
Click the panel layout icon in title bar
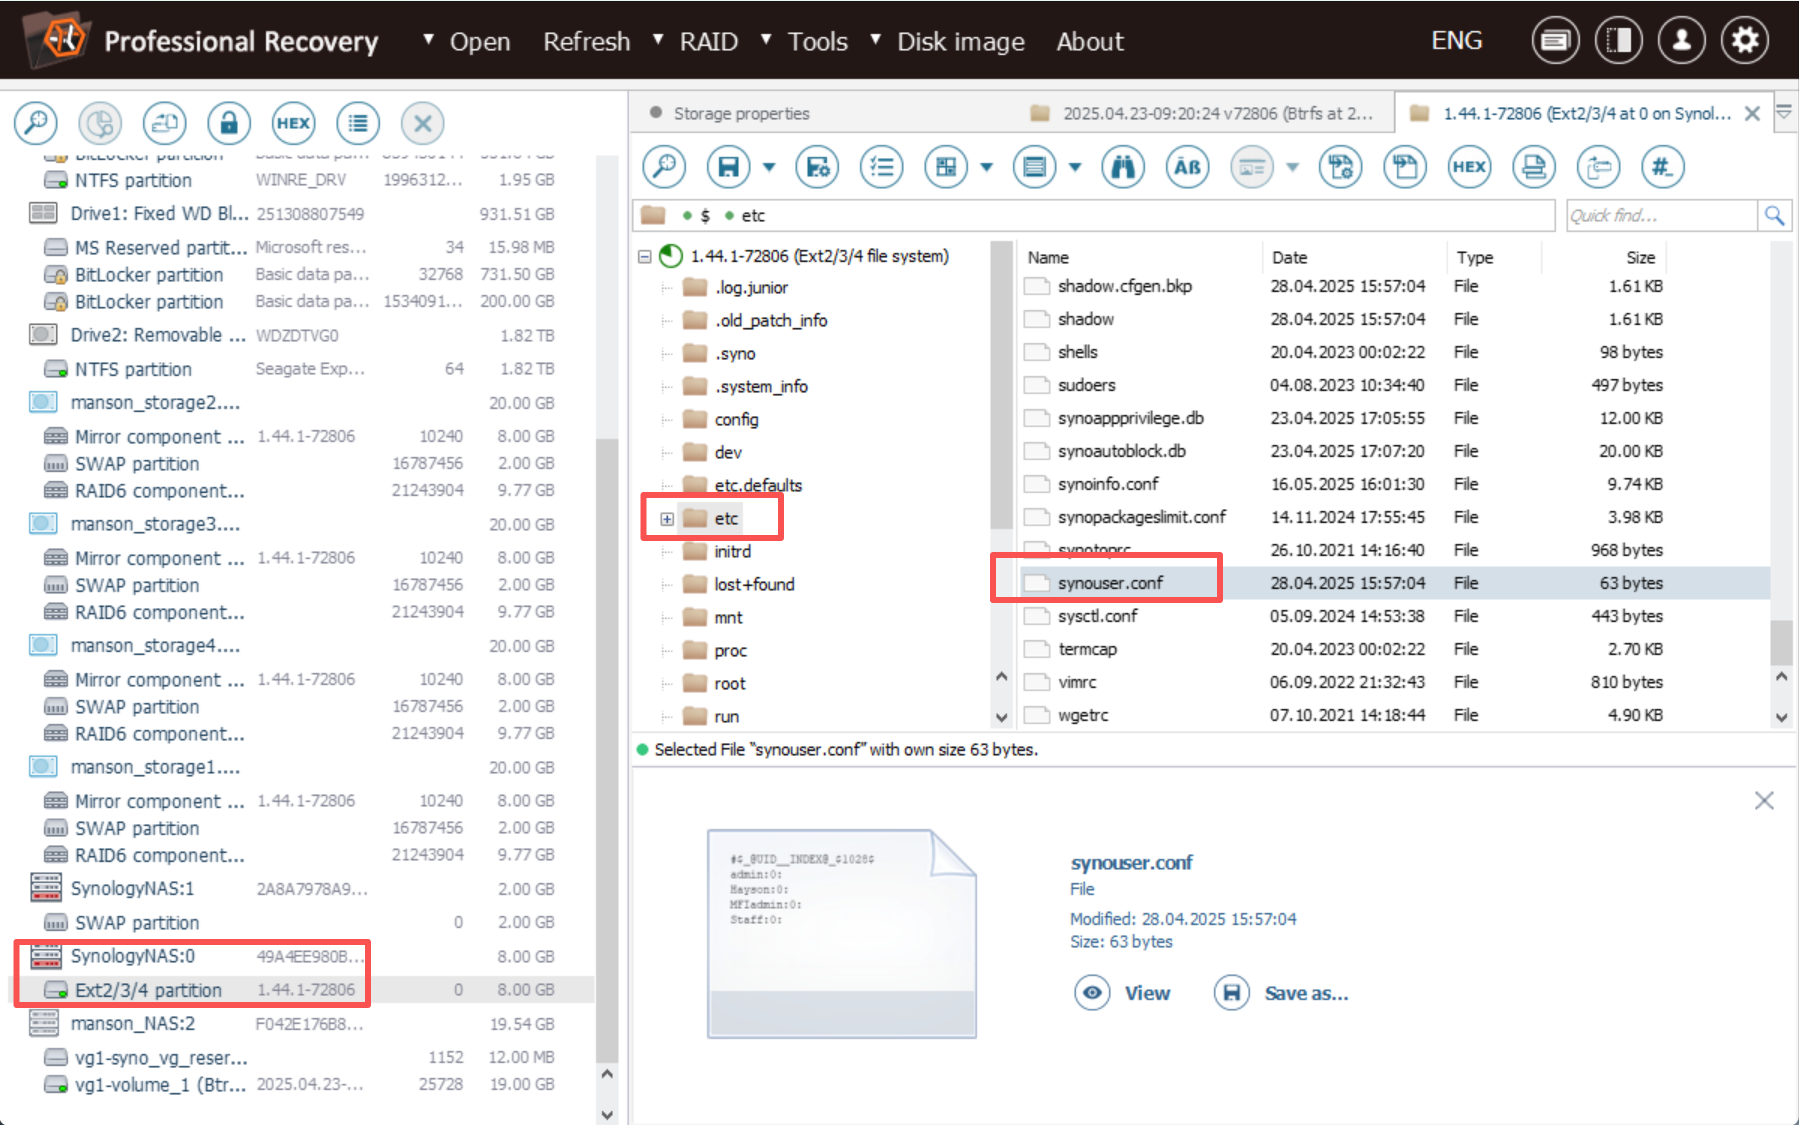pos(1618,41)
